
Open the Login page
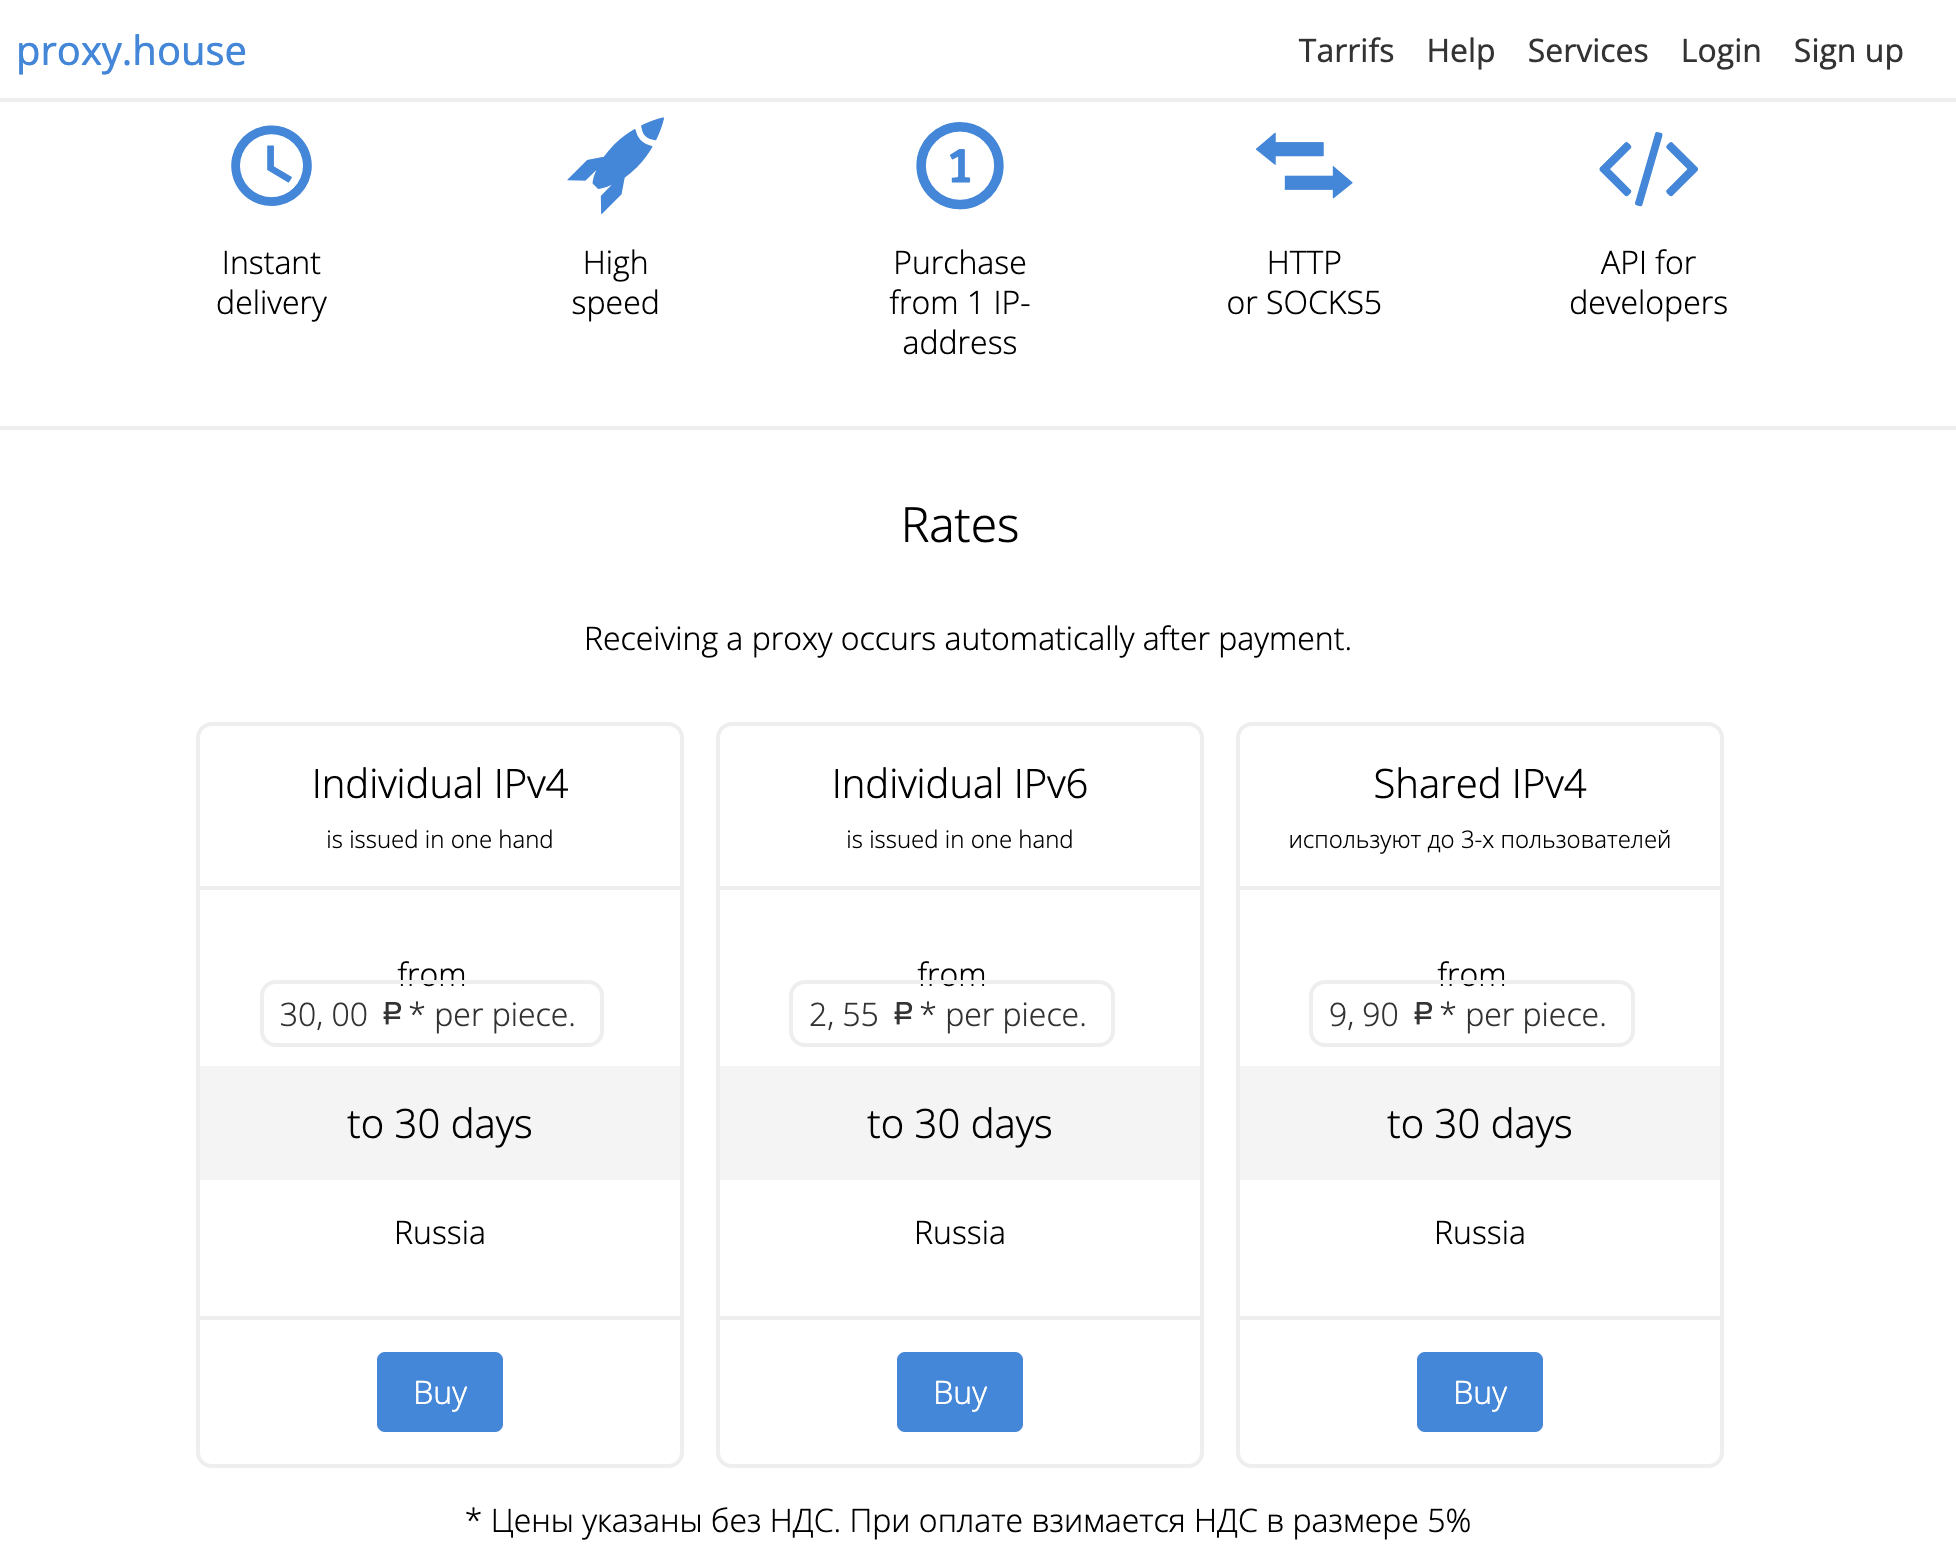coord(1720,51)
